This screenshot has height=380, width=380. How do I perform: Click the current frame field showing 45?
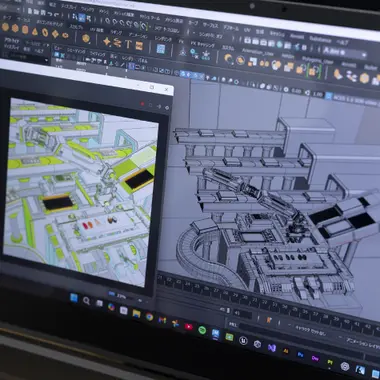pos(242,314)
